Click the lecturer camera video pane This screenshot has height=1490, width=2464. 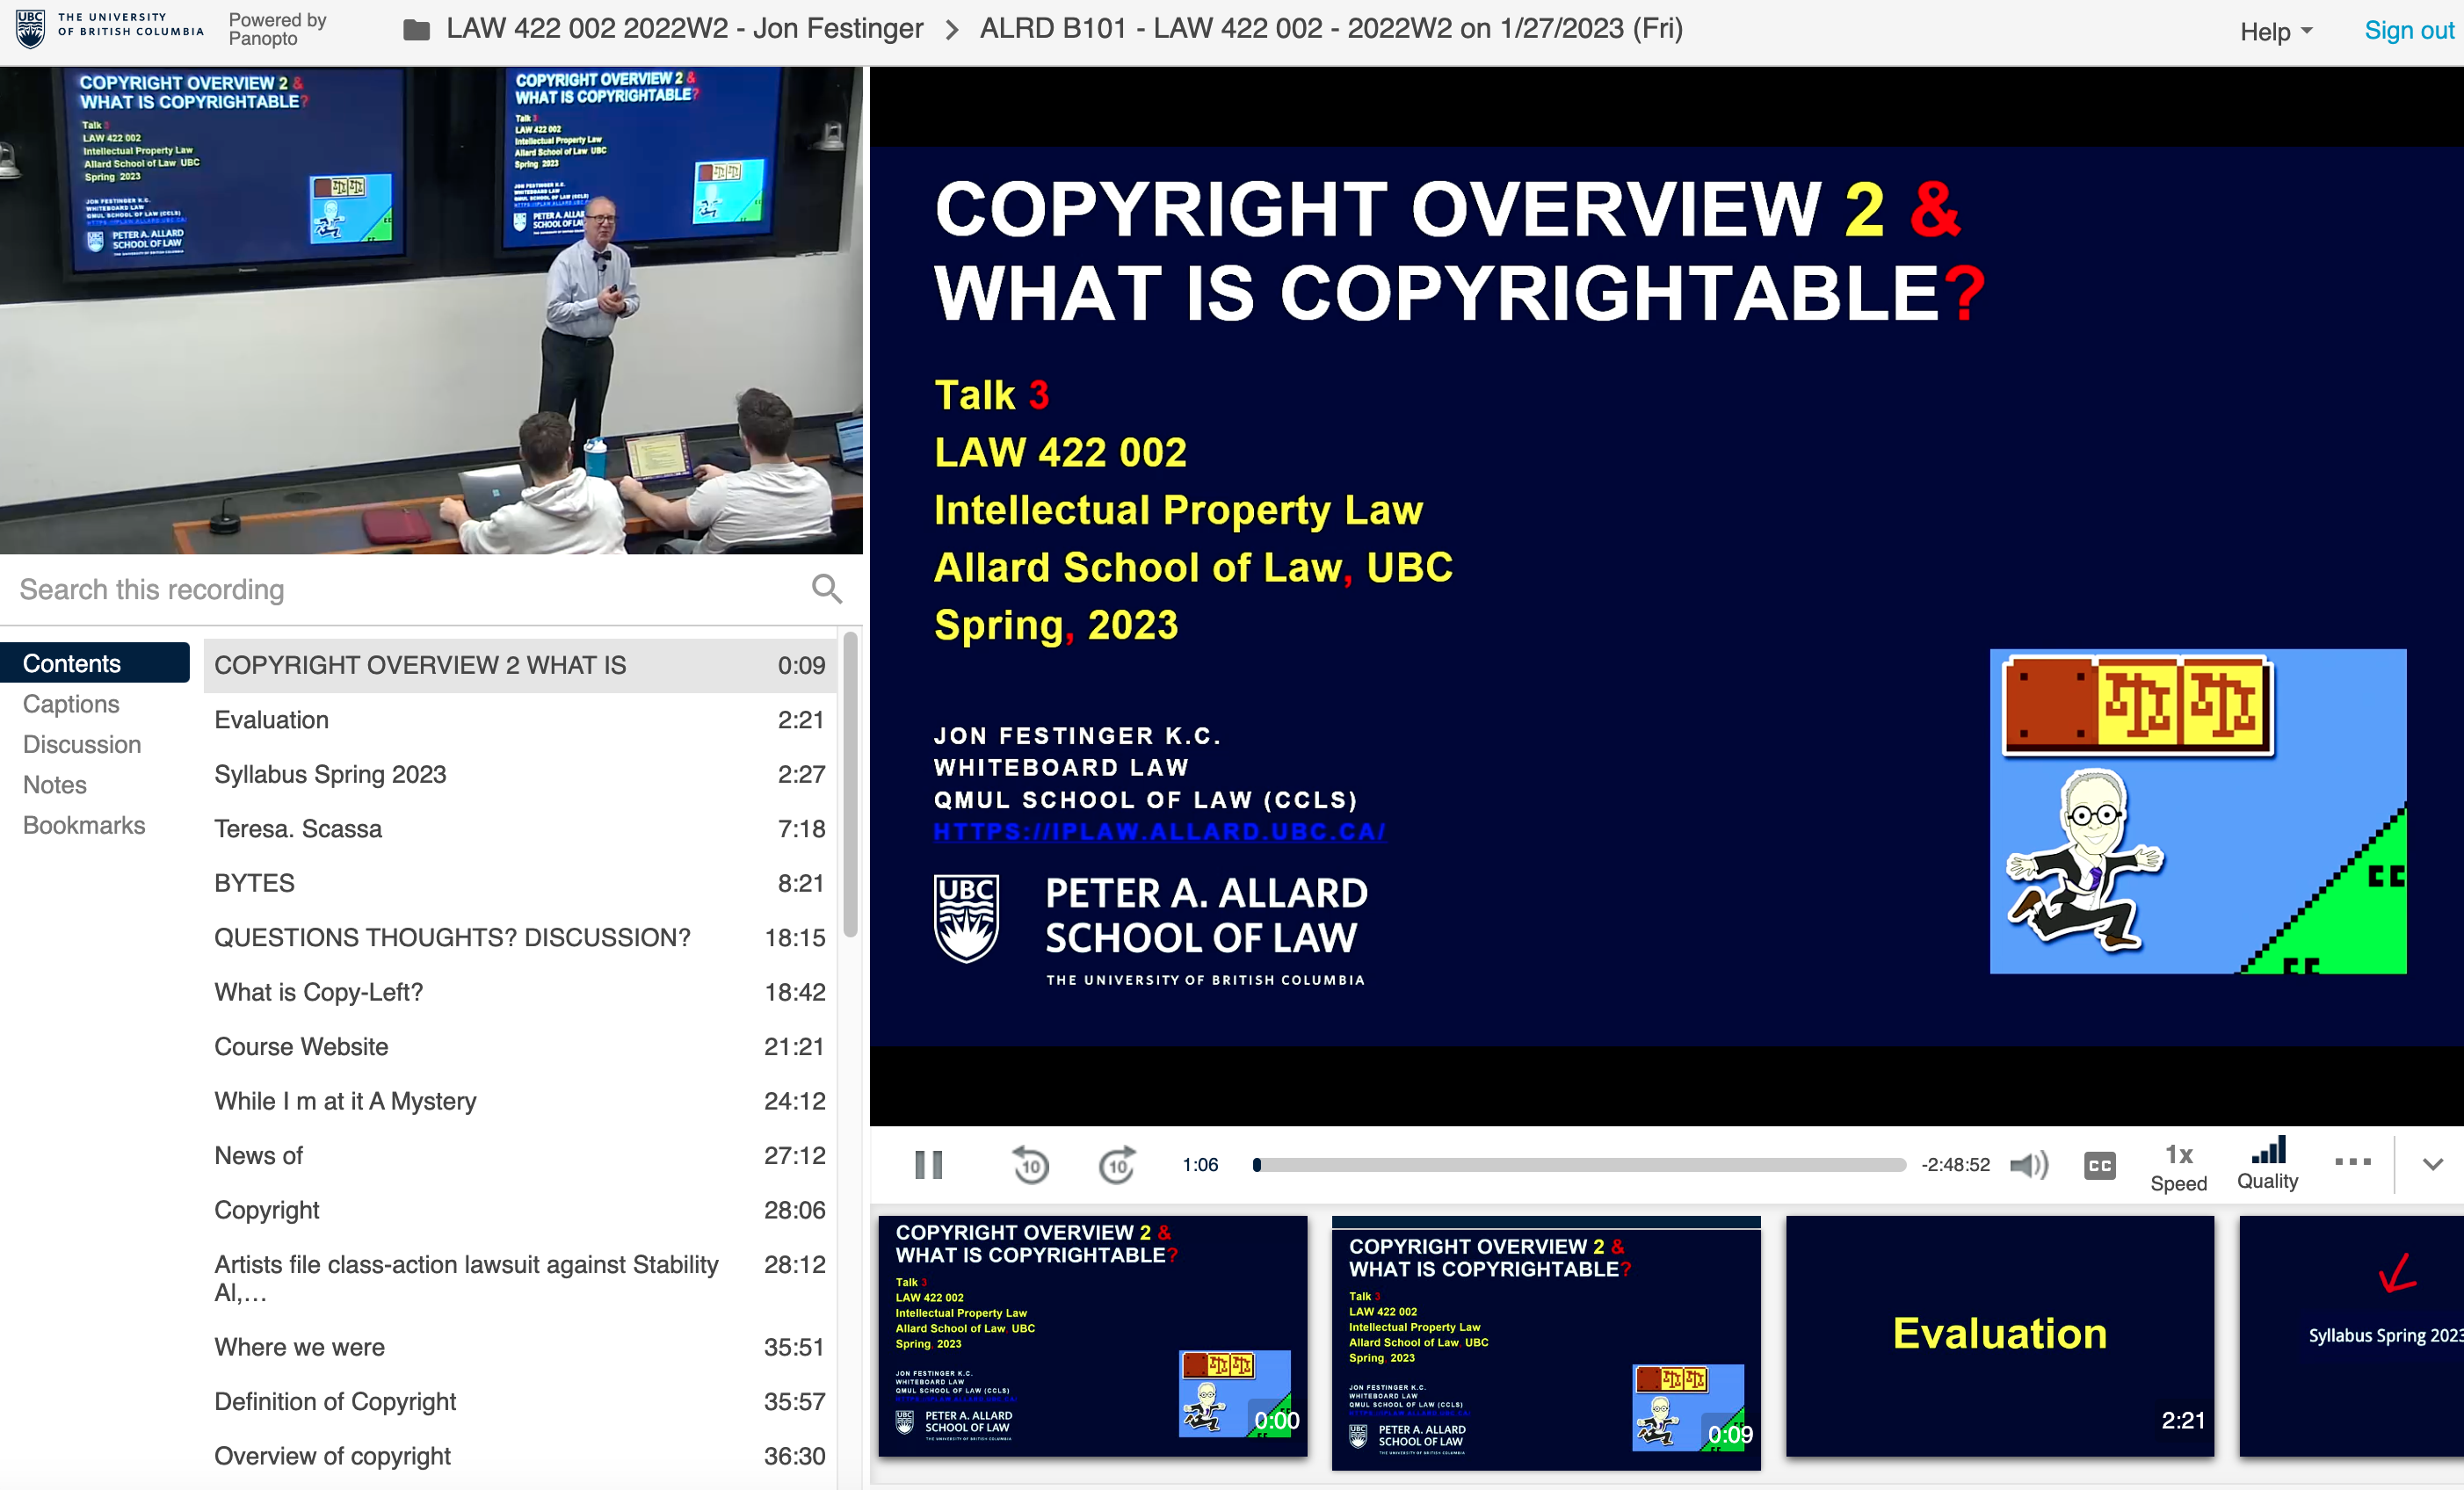431,310
